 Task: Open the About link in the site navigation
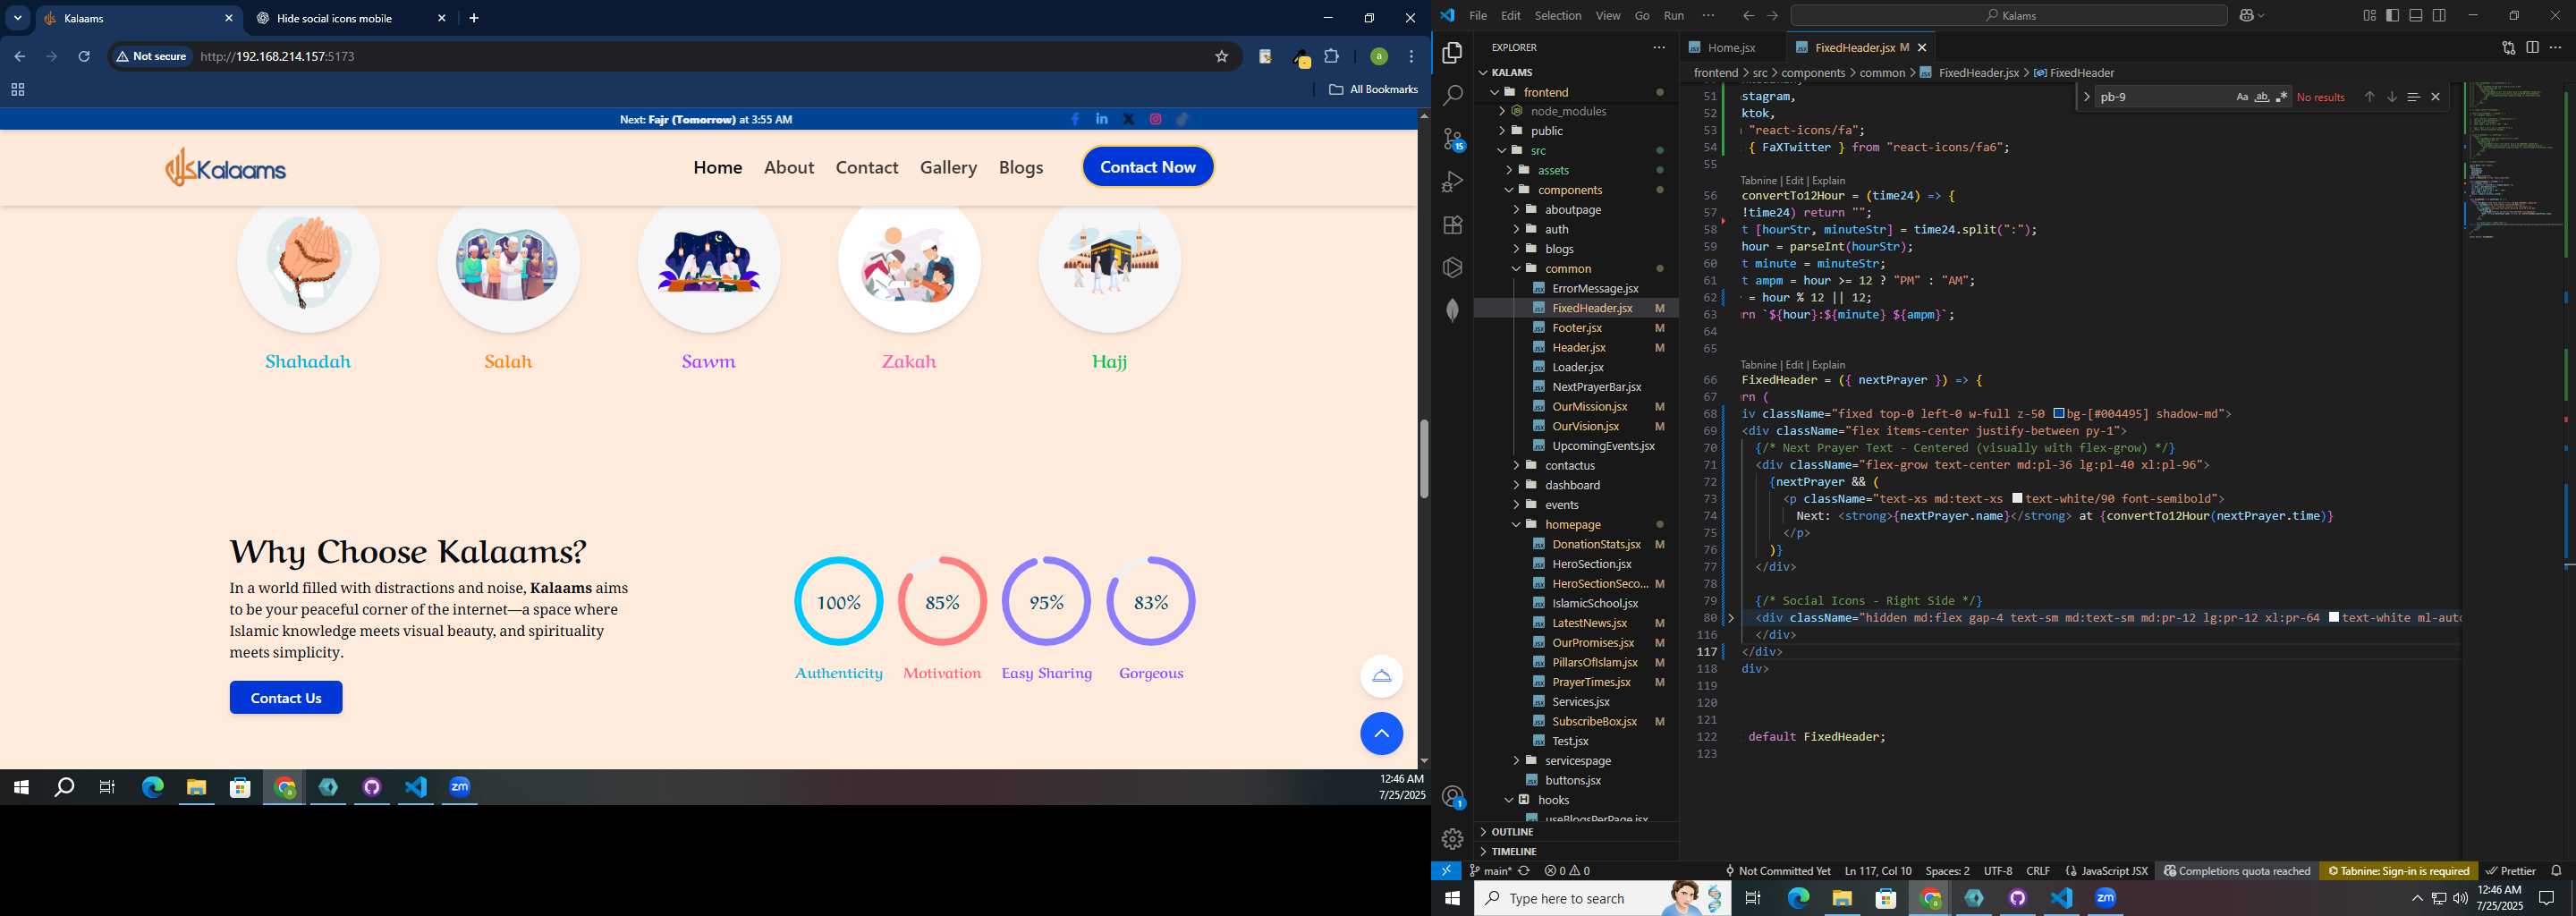point(789,168)
